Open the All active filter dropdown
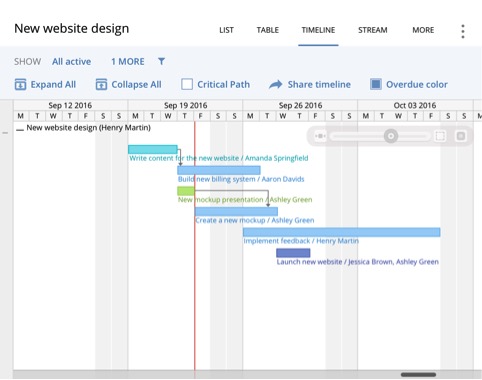Screen dimensions: 482x380 (x=71, y=61)
